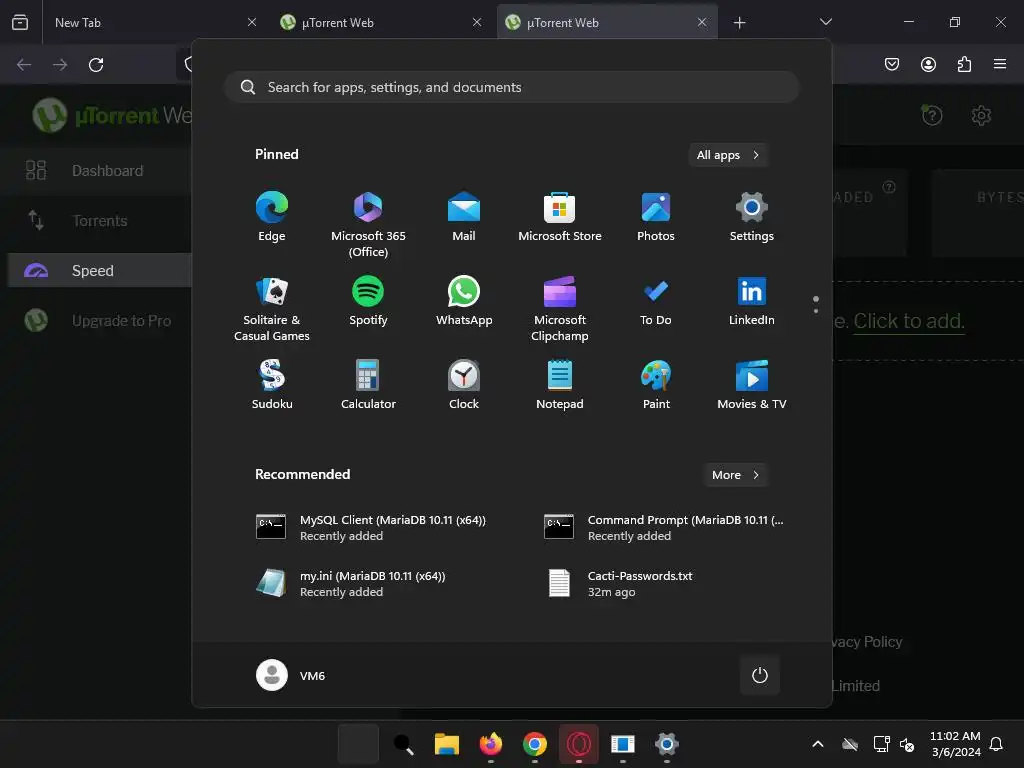Select Speed in µTorrent sidebar
1024x768 pixels.
pyautogui.click(x=99, y=270)
